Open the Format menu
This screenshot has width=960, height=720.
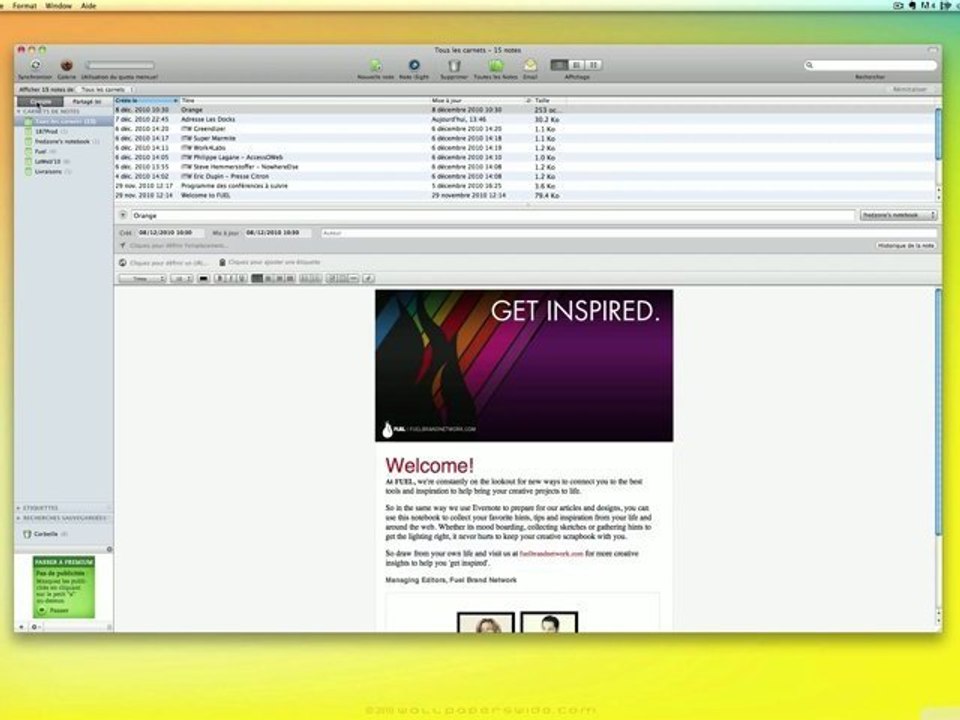coord(24,6)
